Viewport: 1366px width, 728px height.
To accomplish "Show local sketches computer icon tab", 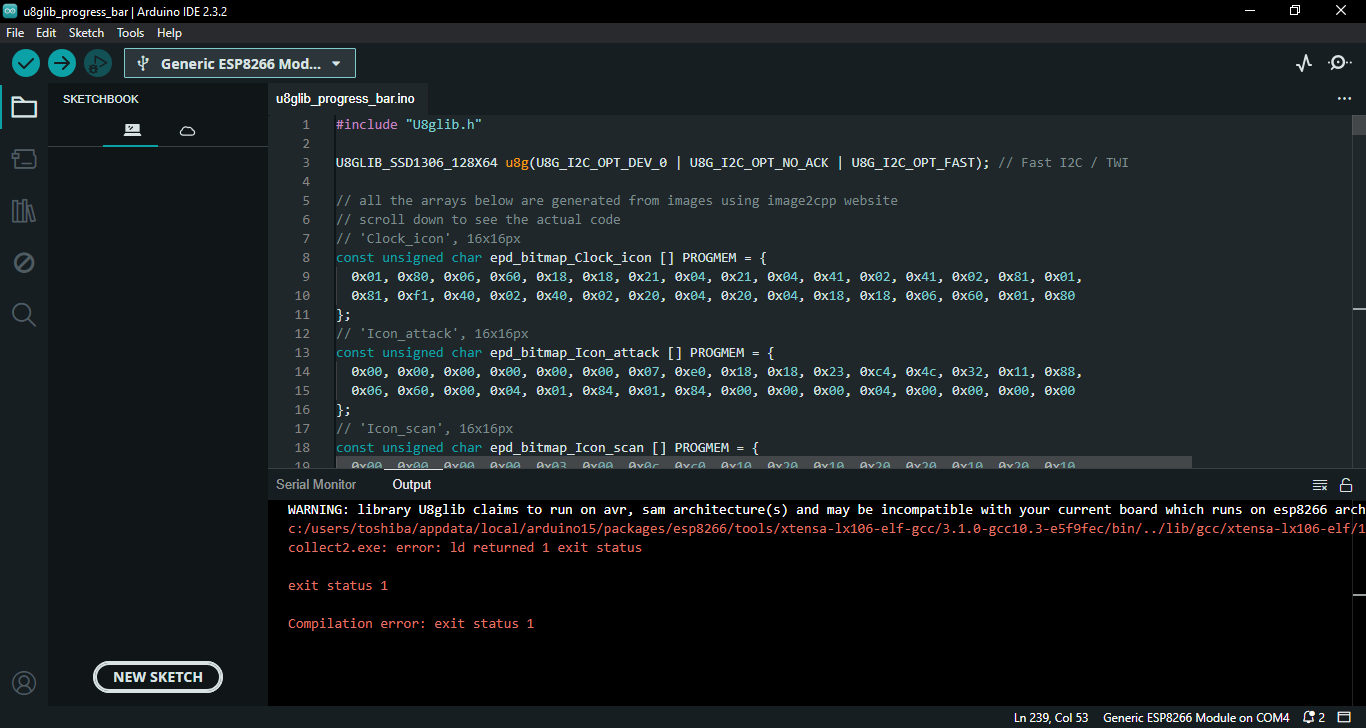I will pyautogui.click(x=131, y=130).
